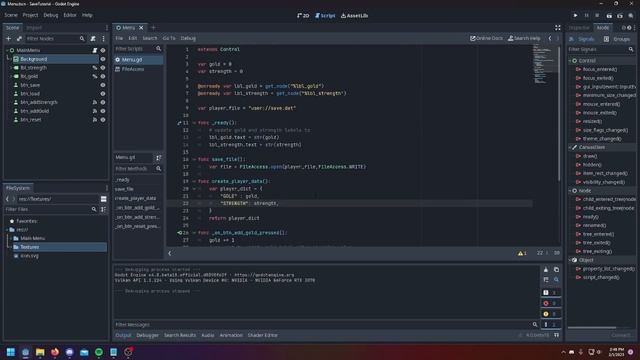Open AssetLib workspace
Viewport: 640px width, 360px height.
point(354,16)
